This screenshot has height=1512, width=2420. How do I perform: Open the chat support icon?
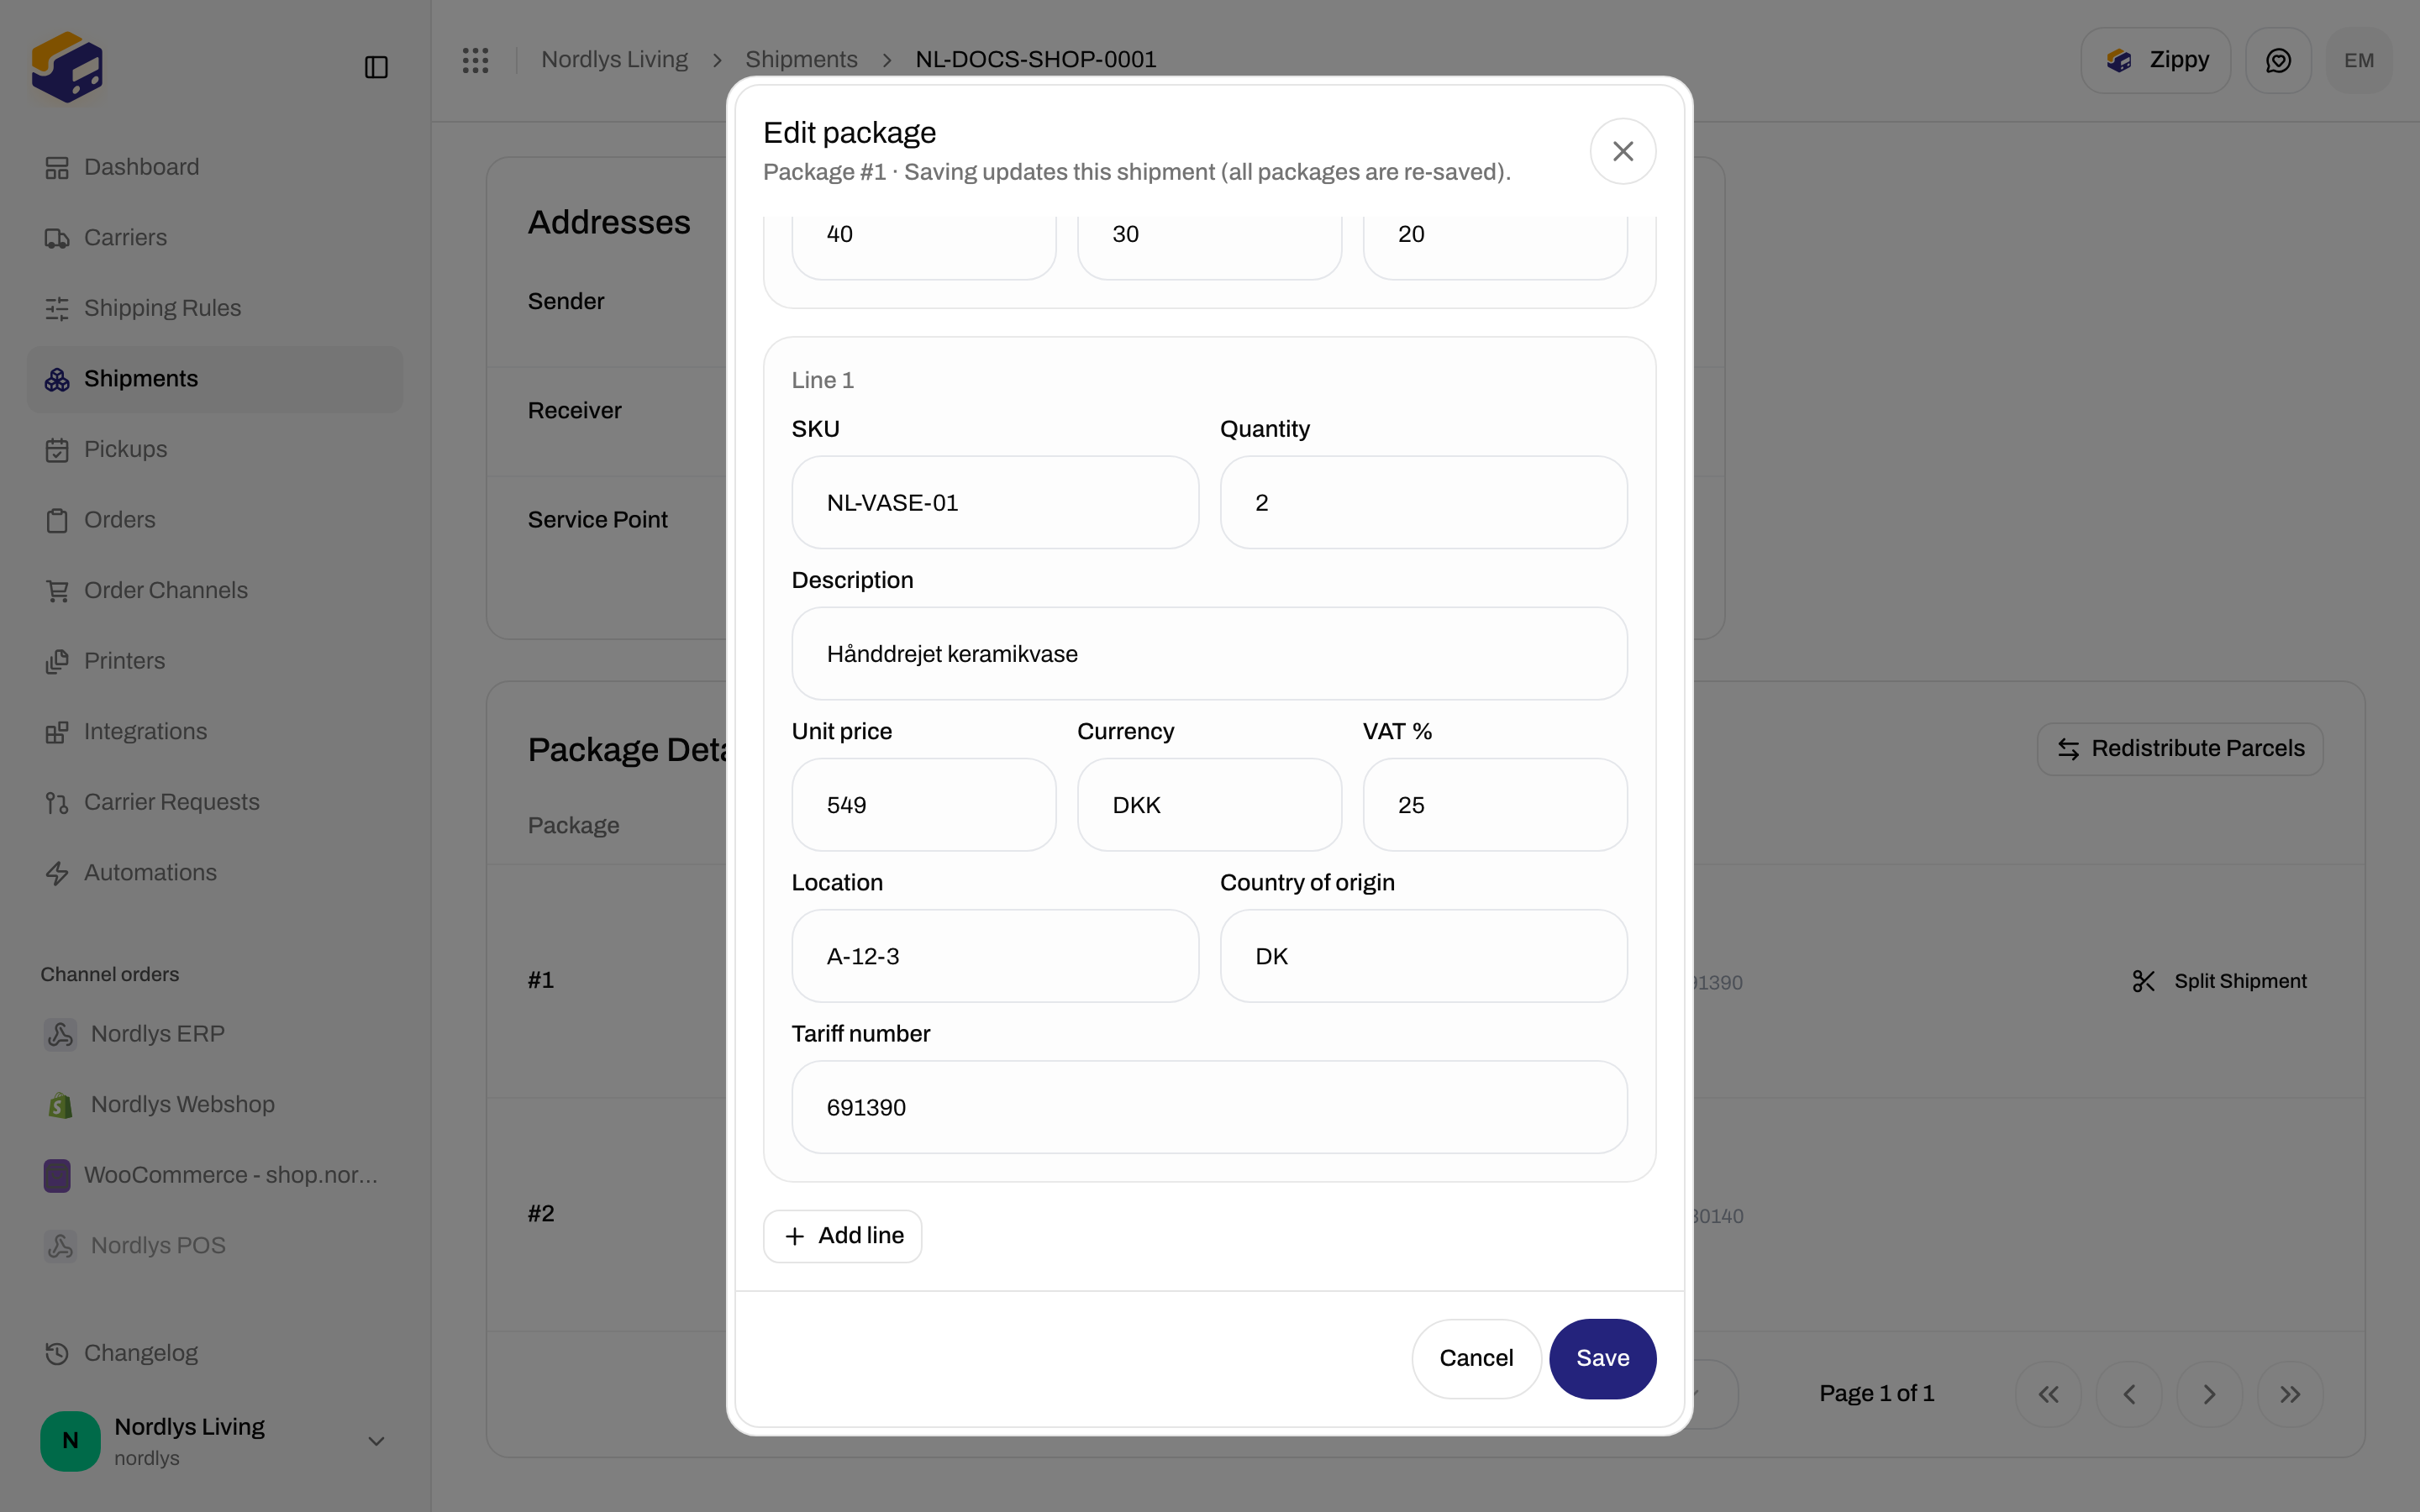pos(2278,61)
